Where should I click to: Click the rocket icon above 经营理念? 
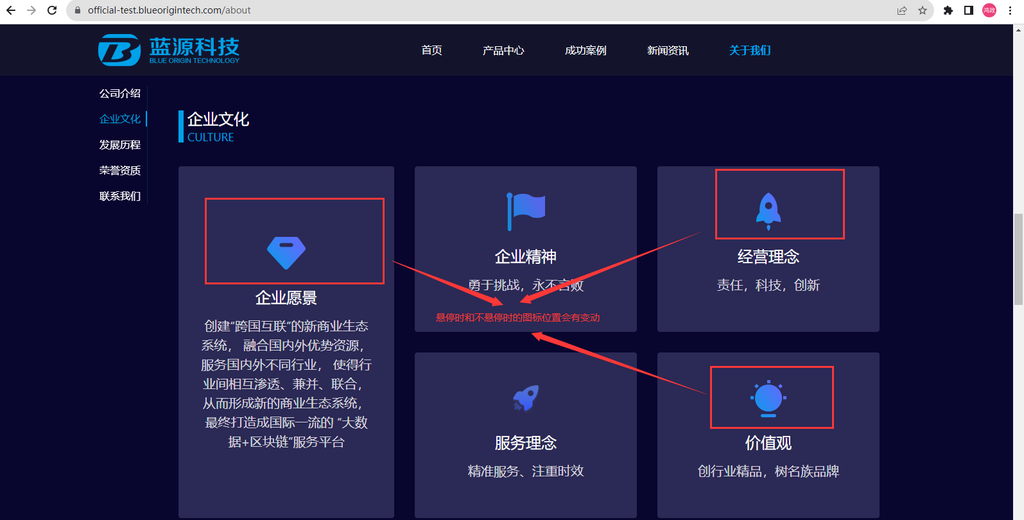point(768,209)
